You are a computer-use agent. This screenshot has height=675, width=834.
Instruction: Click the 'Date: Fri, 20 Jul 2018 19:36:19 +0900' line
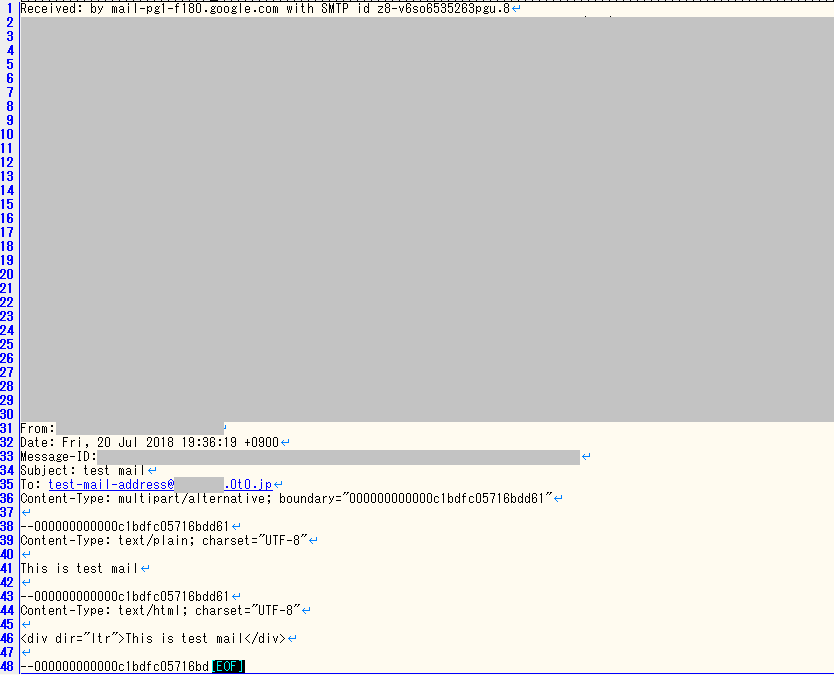click(149, 443)
